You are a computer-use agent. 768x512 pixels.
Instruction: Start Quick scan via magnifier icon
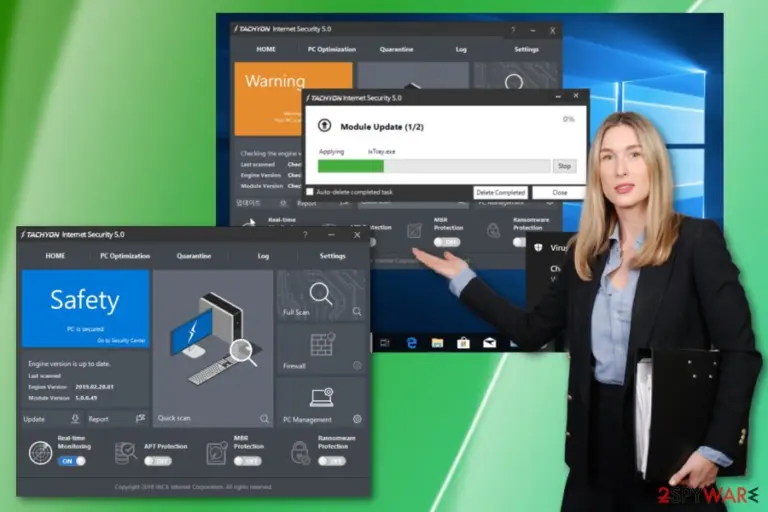pyautogui.click(x=264, y=418)
